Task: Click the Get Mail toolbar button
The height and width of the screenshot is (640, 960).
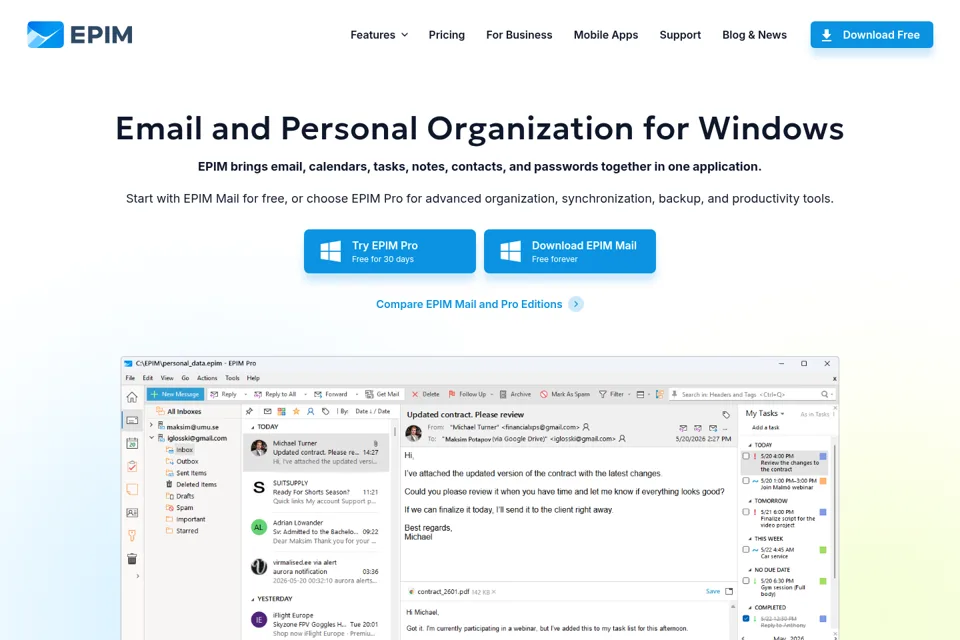Action: [382, 394]
